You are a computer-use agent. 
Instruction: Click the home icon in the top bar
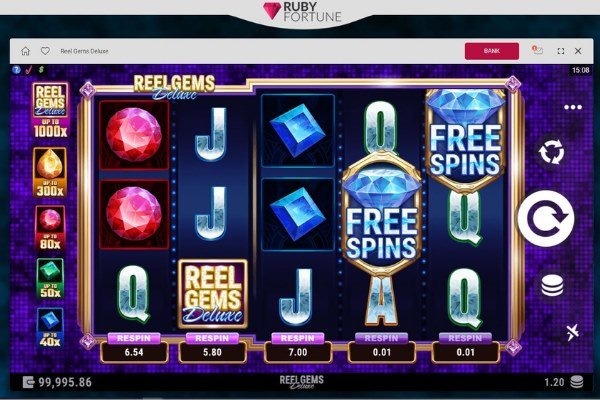coord(25,51)
